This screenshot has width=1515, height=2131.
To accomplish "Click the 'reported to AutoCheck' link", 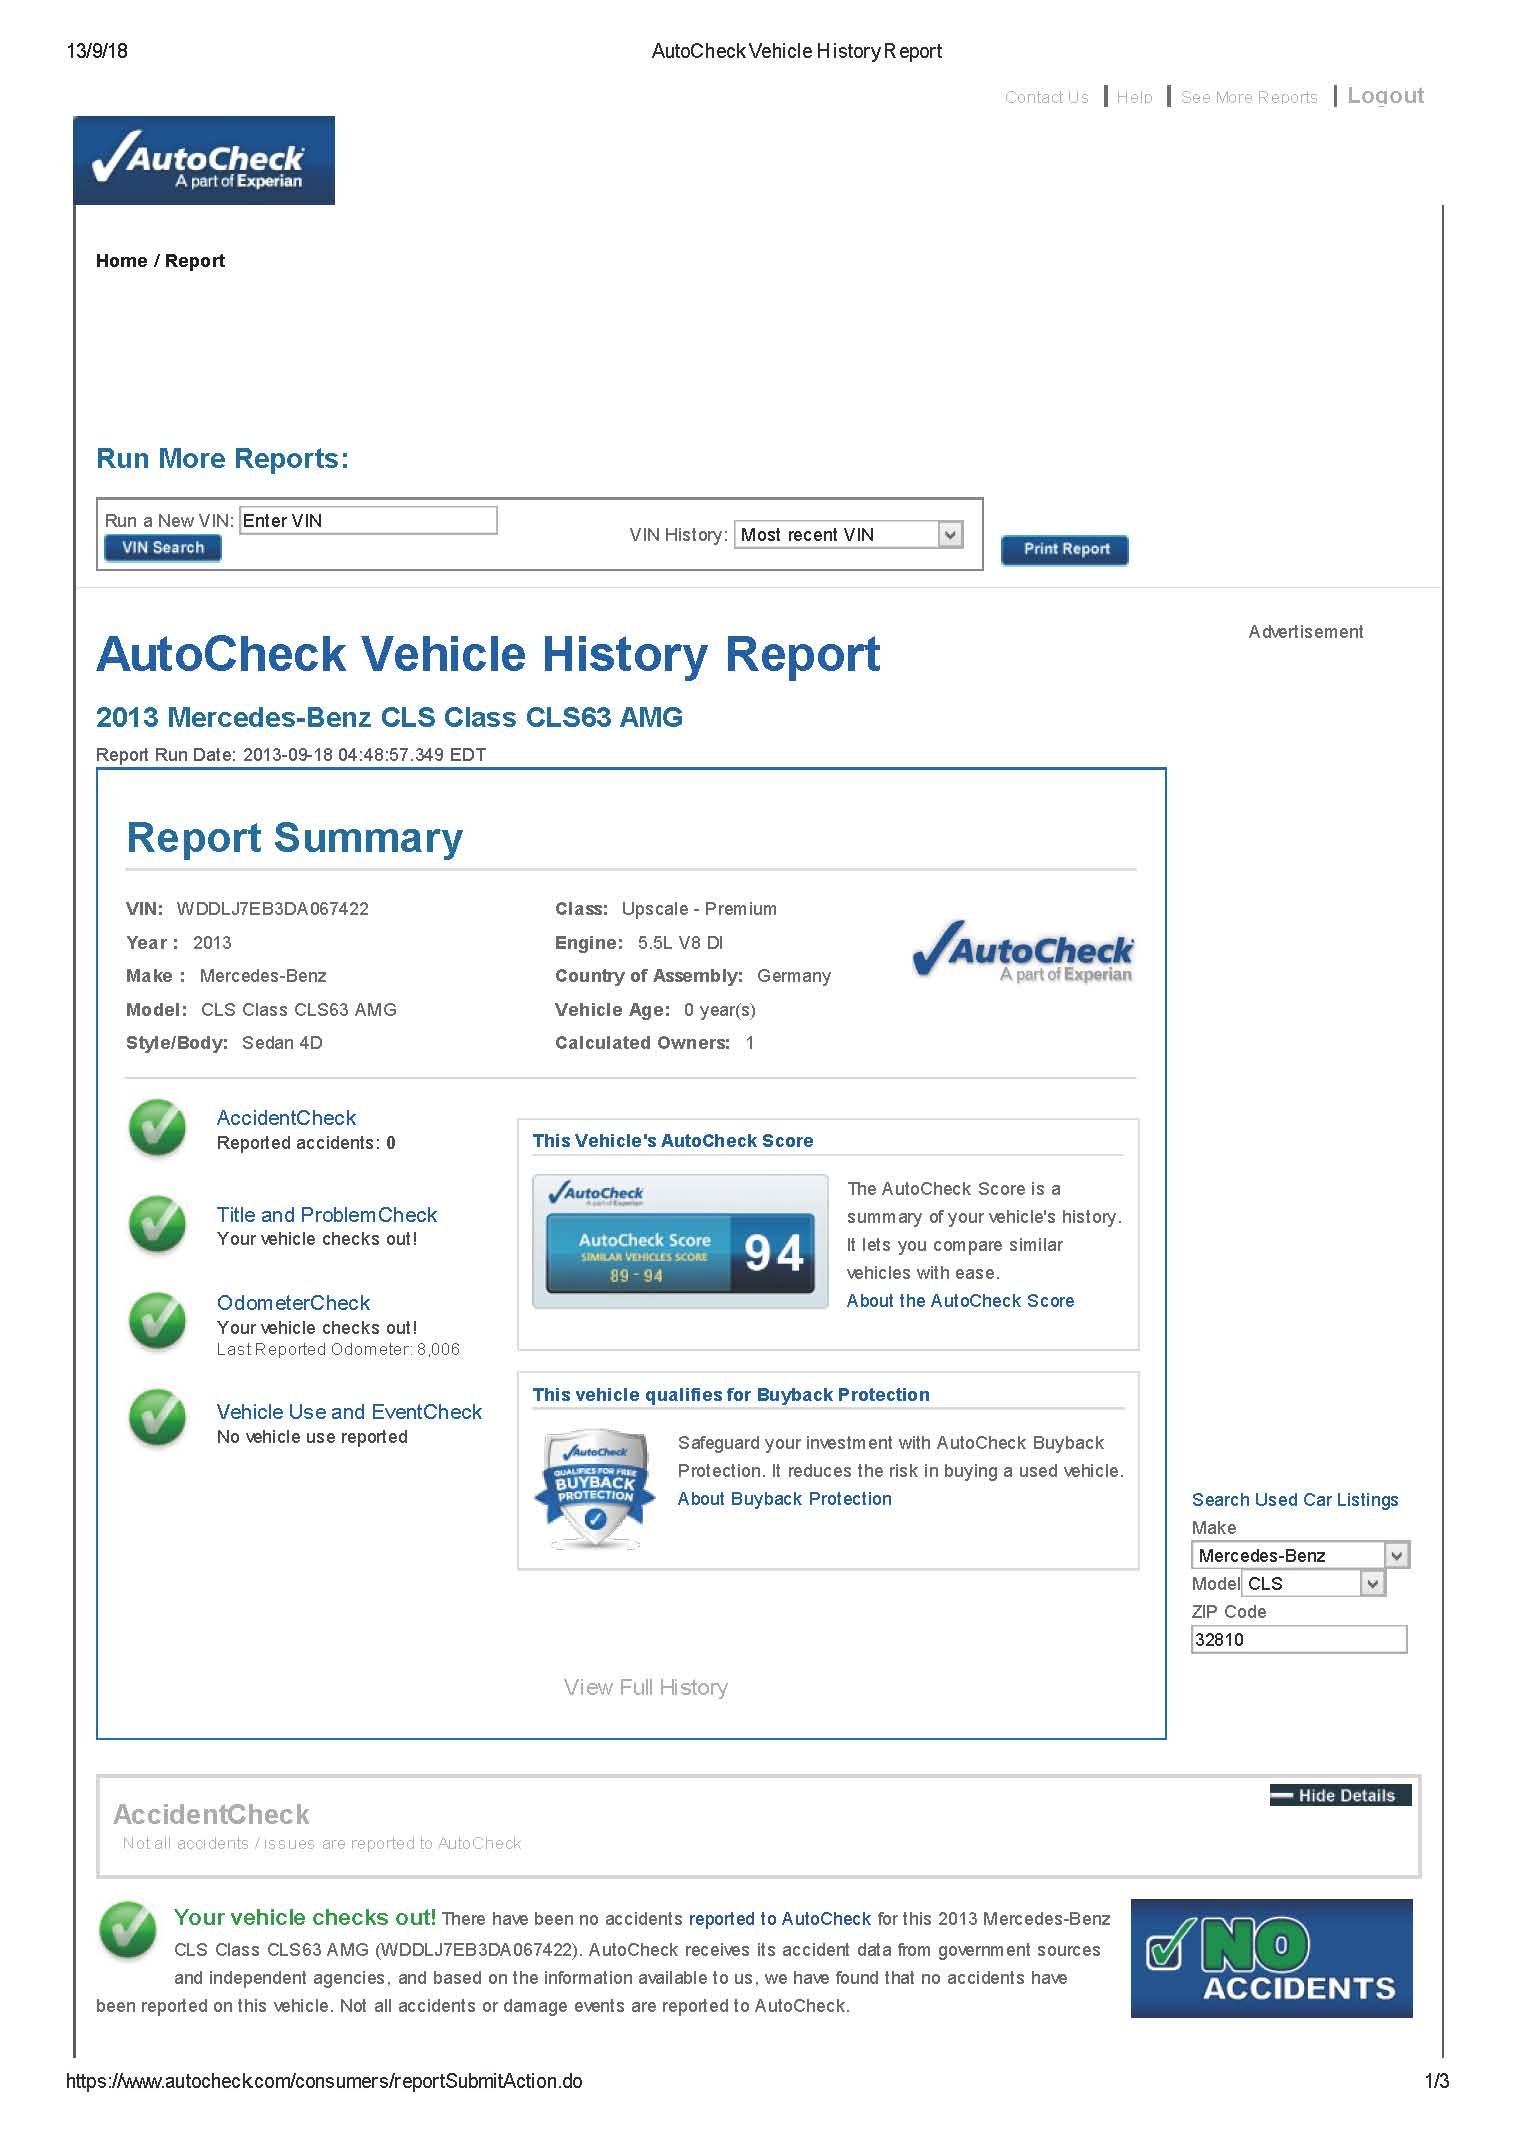I will 780,1919.
